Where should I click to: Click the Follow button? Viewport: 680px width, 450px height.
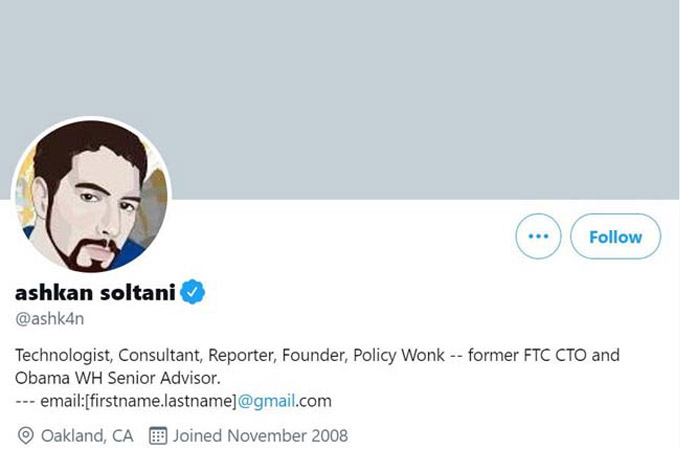615,236
